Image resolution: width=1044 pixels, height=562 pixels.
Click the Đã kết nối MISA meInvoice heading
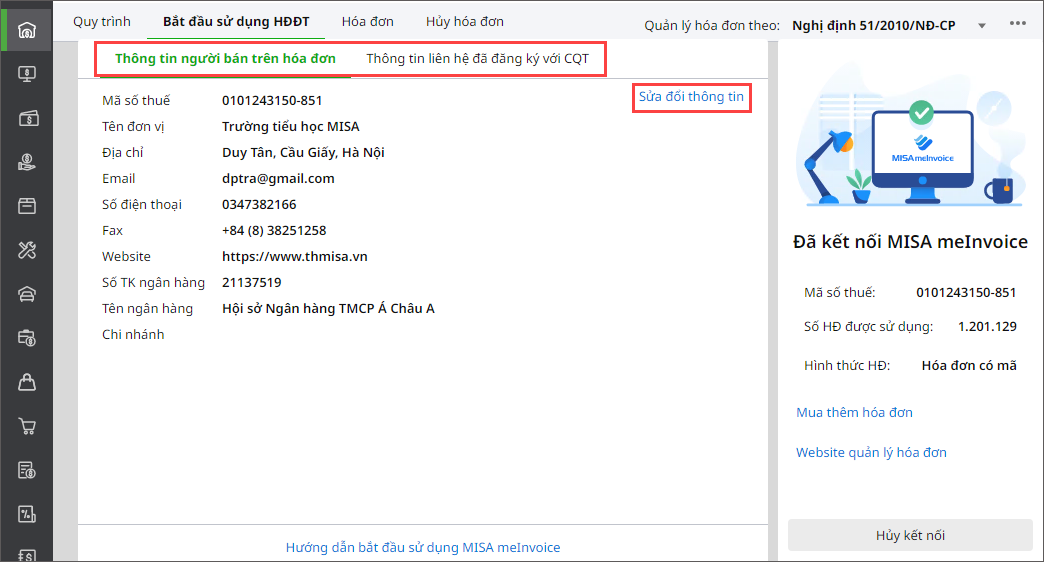point(910,242)
